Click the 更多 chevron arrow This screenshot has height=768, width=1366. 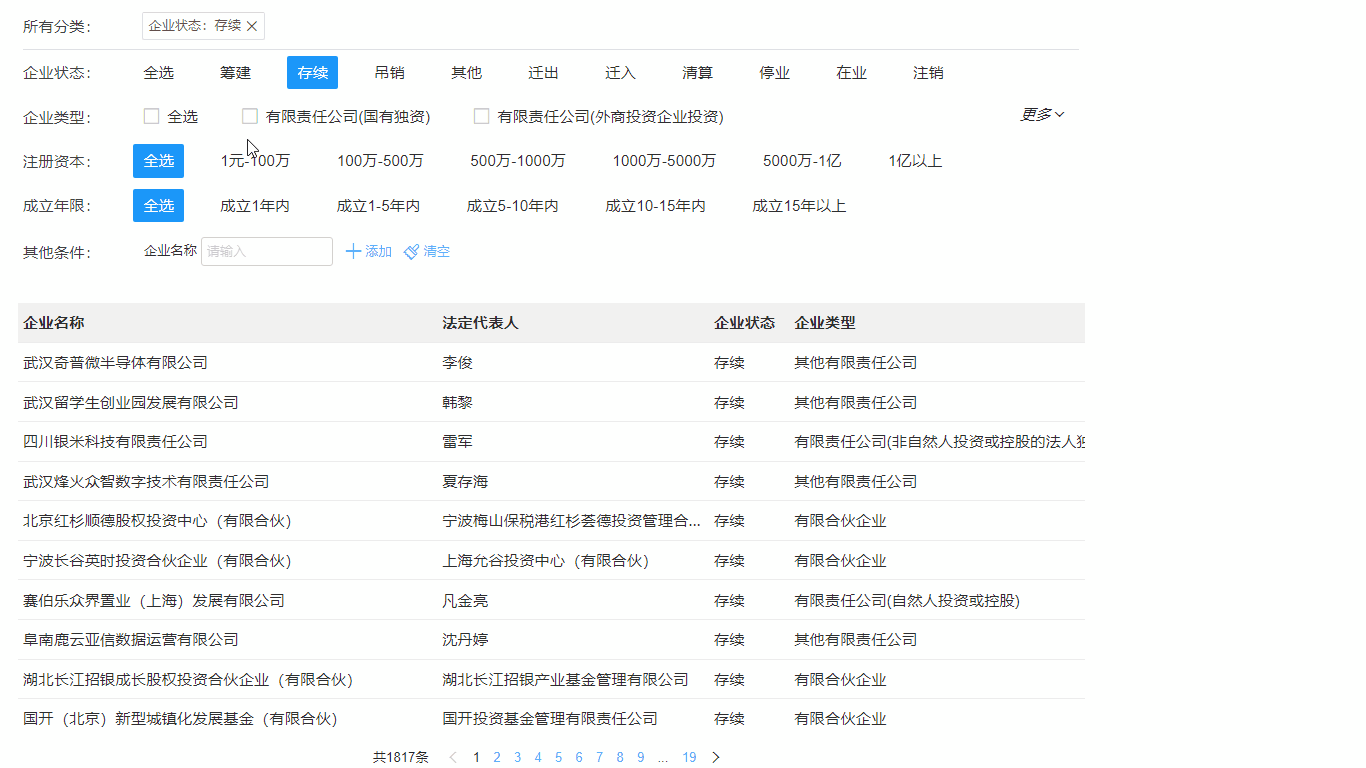pyautogui.click(x=1057, y=115)
